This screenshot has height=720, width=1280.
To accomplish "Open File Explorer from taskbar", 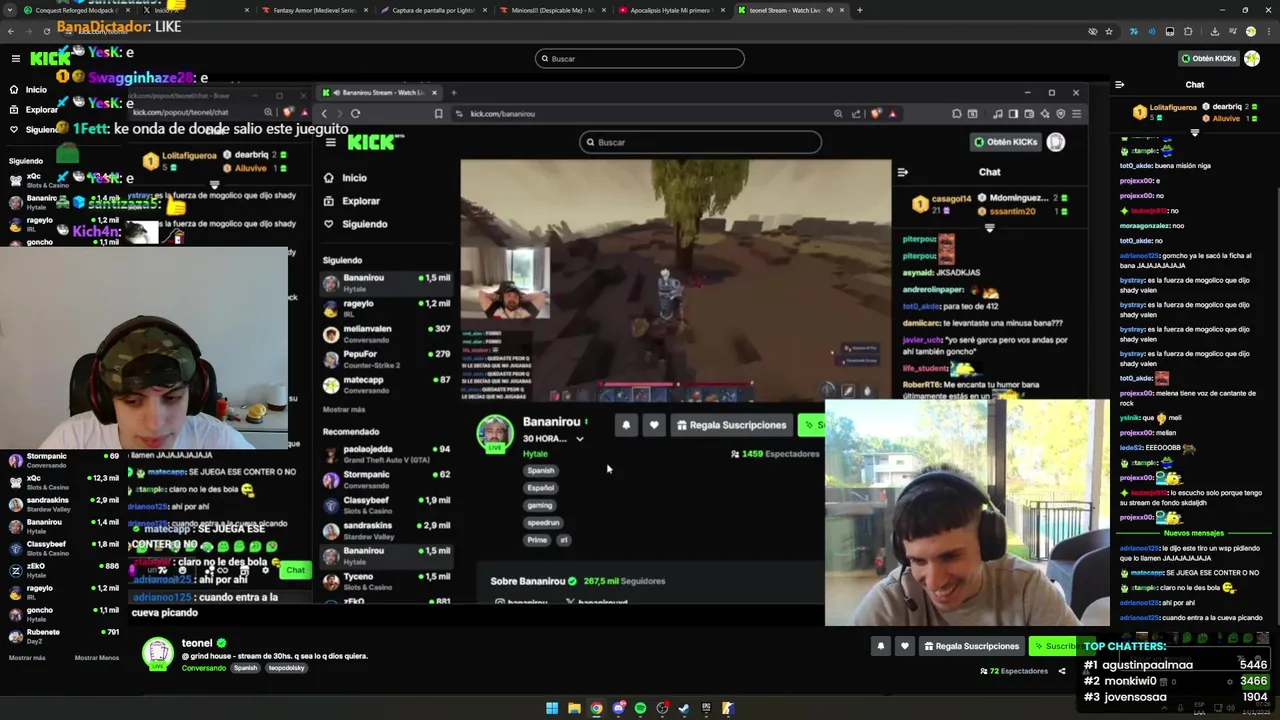I will (x=574, y=708).
